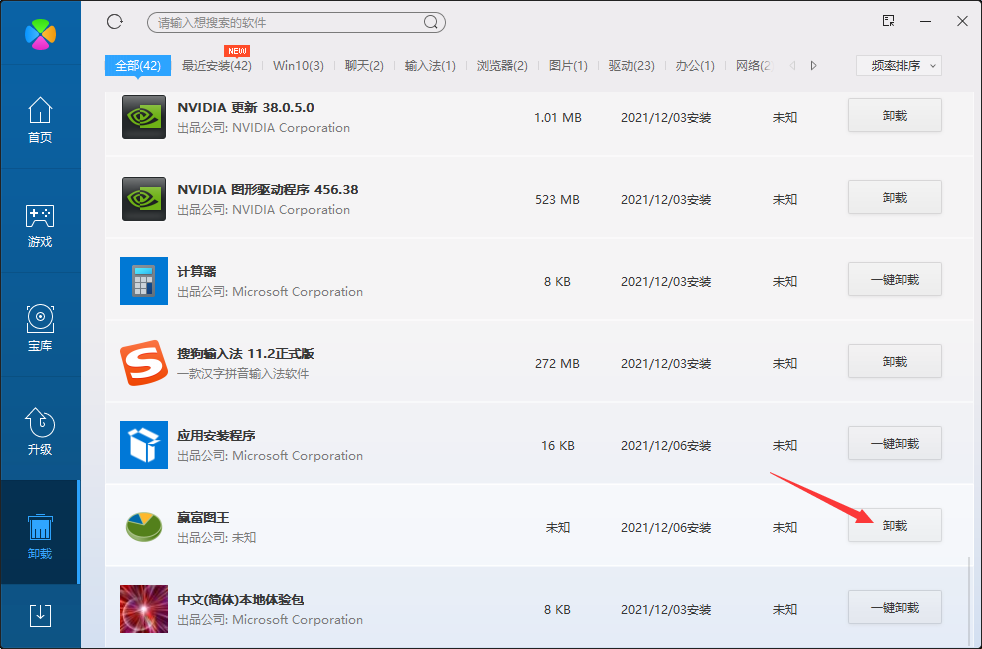
Task: Uninstall 赢富图王
Action: click(895, 526)
